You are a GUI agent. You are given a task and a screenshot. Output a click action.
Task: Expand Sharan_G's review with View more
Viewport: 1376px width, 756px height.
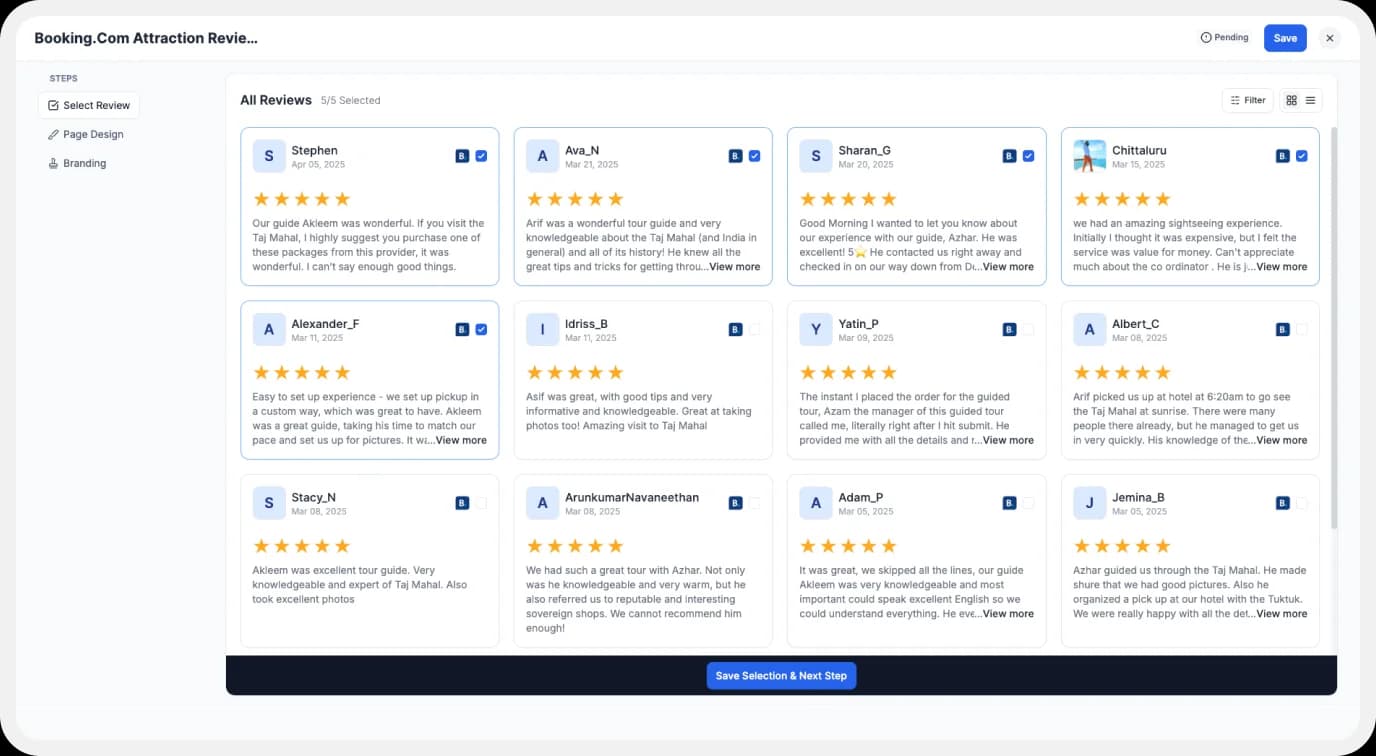(1008, 266)
